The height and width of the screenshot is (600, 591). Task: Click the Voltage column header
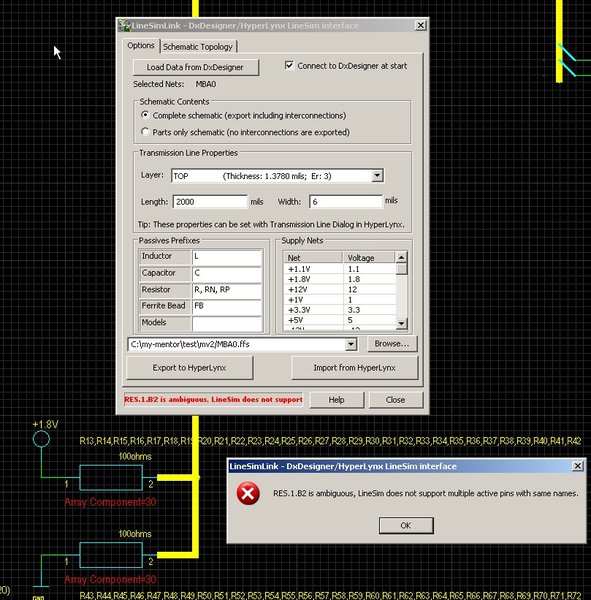tap(369, 258)
